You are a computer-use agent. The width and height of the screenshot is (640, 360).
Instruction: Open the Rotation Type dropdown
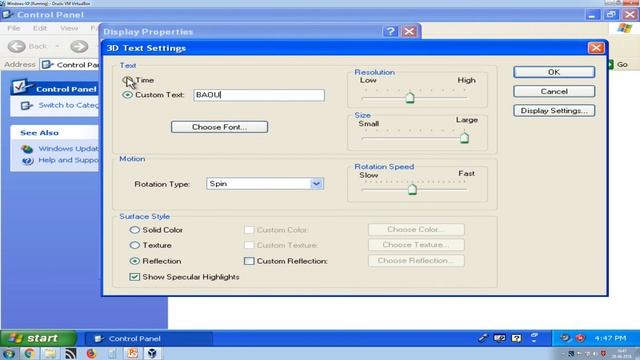(x=316, y=184)
